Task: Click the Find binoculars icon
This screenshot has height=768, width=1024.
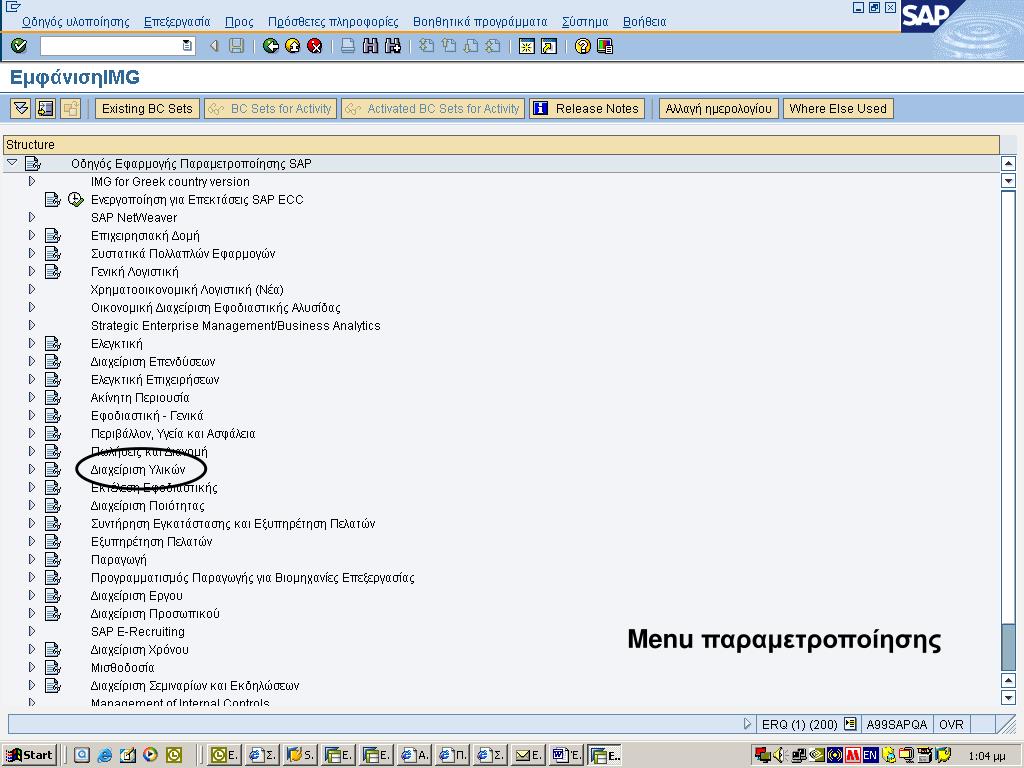Action: [x=370, y=46]
